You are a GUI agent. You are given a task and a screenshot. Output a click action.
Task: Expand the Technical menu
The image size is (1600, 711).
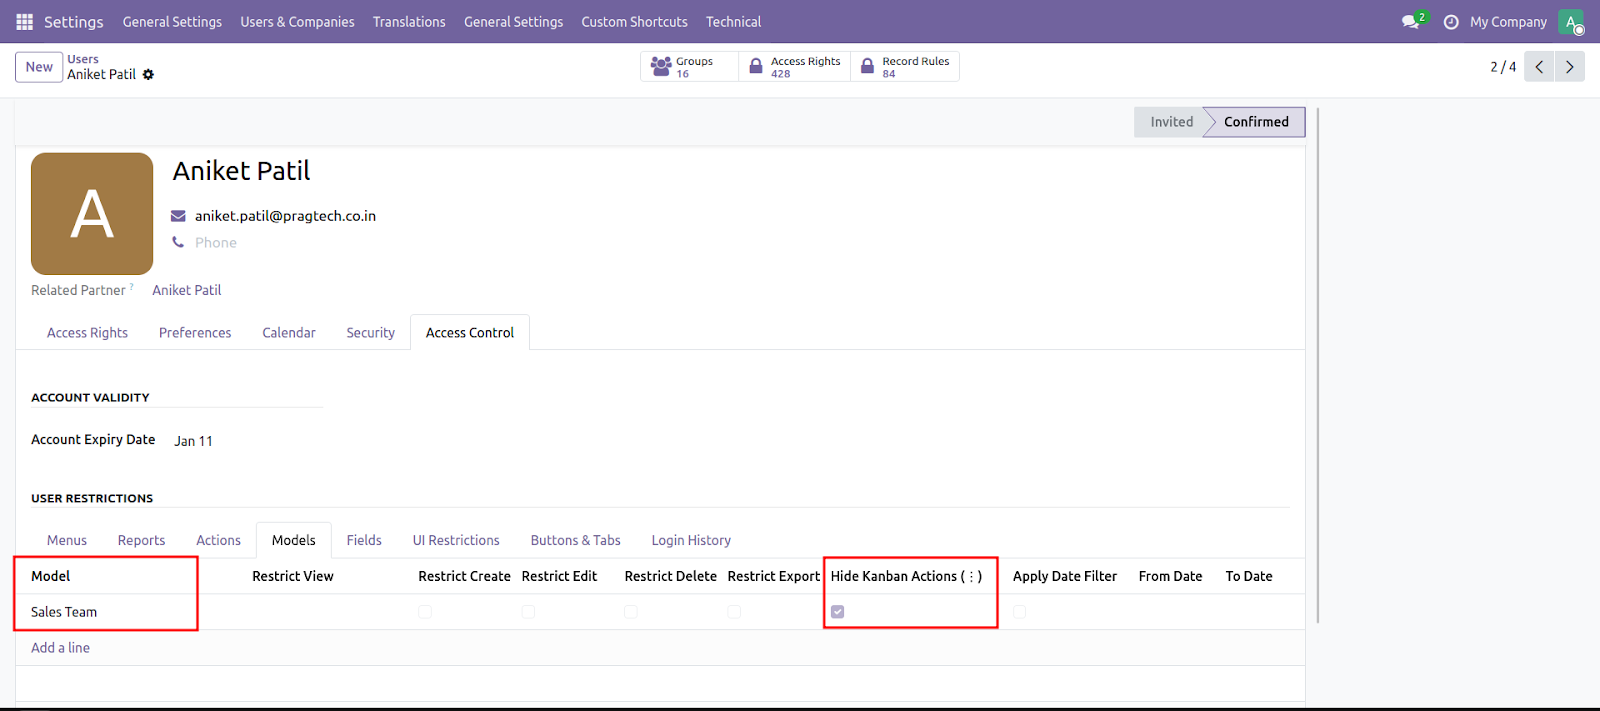[x=733, y=22]
